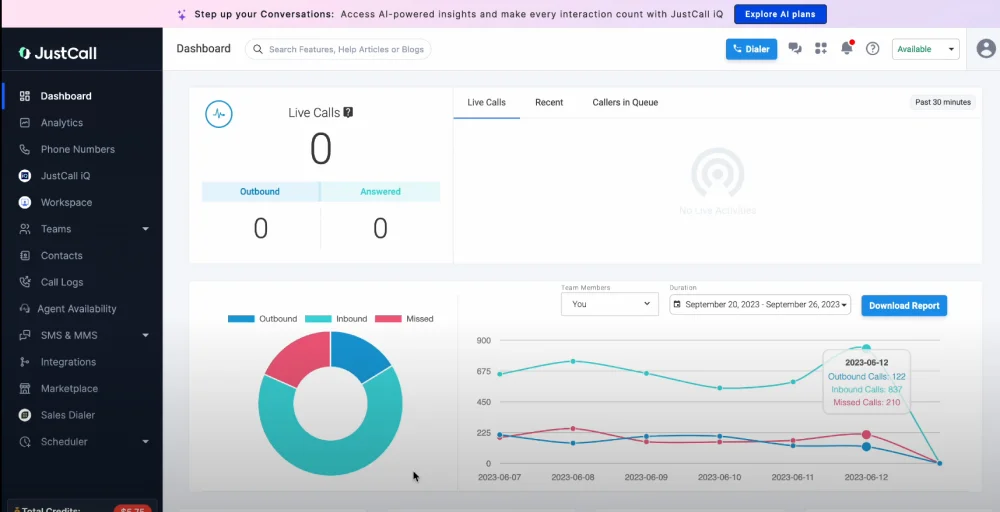
Task: Open the apps grid plus icon
Action: (821, 48)
